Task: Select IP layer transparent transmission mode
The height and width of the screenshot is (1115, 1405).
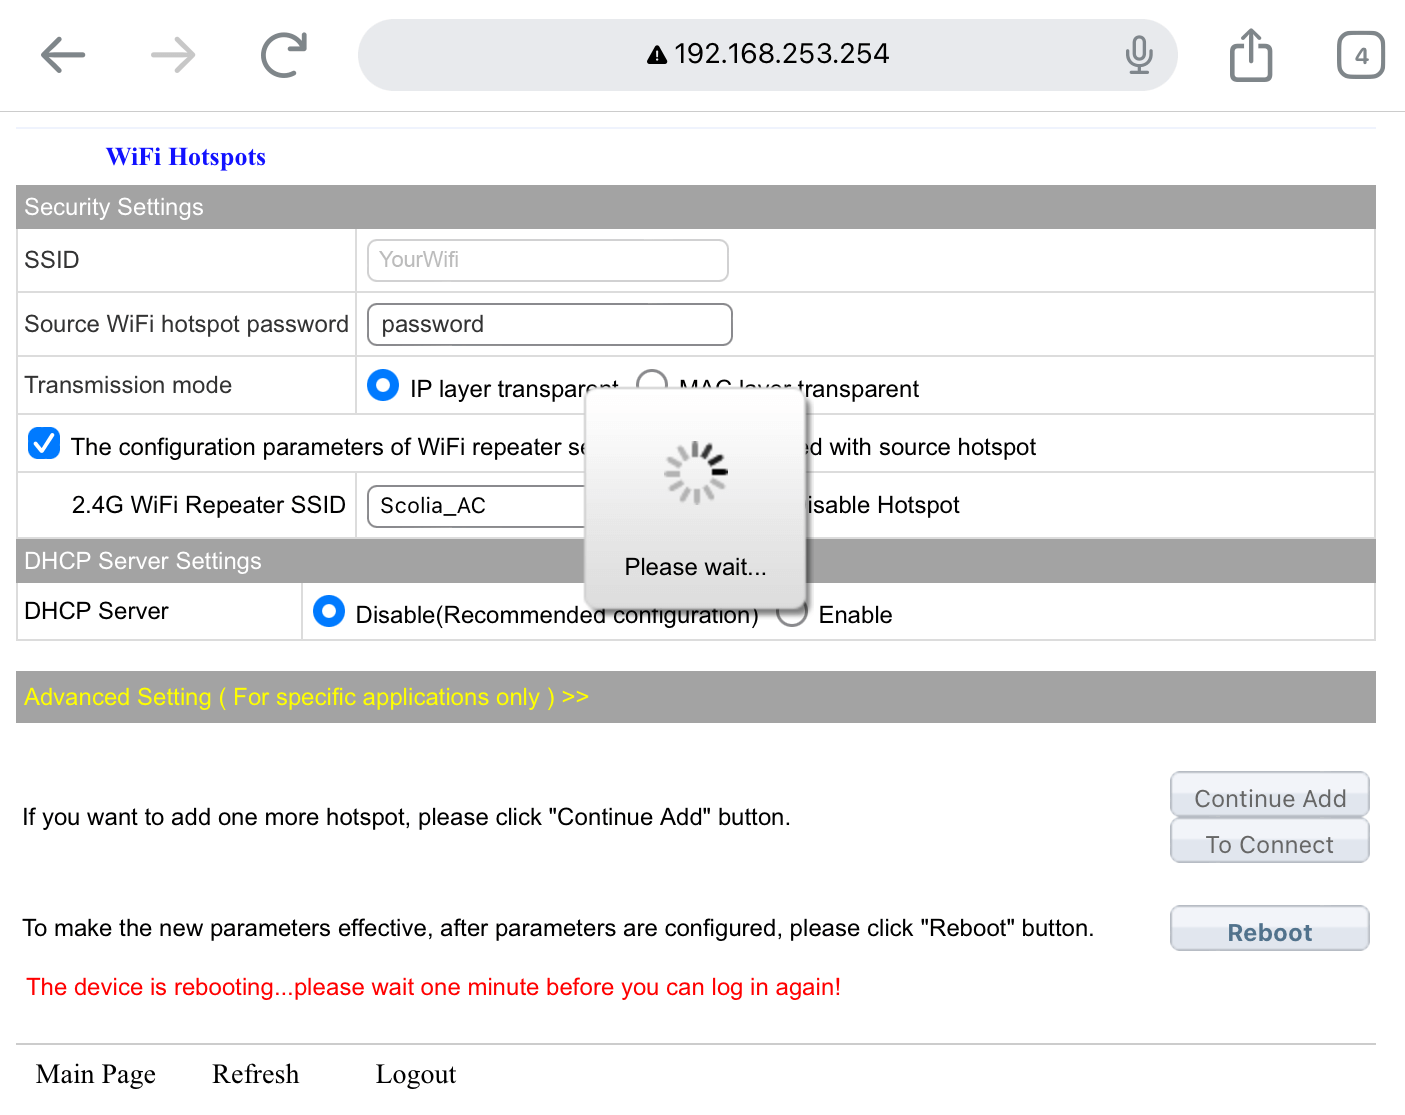Action: coord(383,386)
